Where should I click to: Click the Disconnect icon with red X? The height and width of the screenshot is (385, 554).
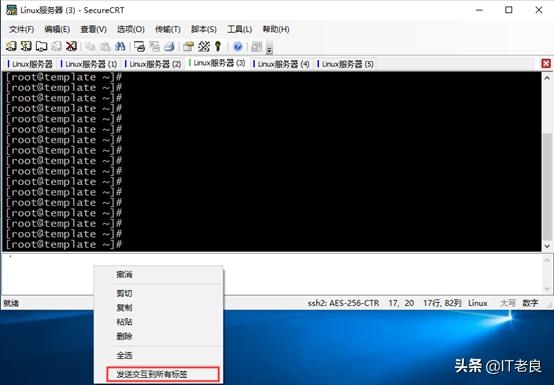pos(71,46)
